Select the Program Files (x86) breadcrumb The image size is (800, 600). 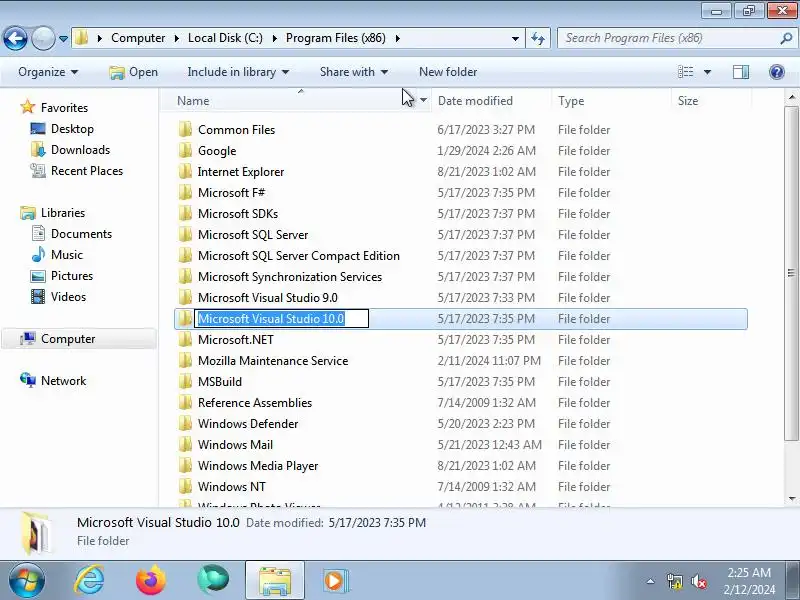[336, 38]
